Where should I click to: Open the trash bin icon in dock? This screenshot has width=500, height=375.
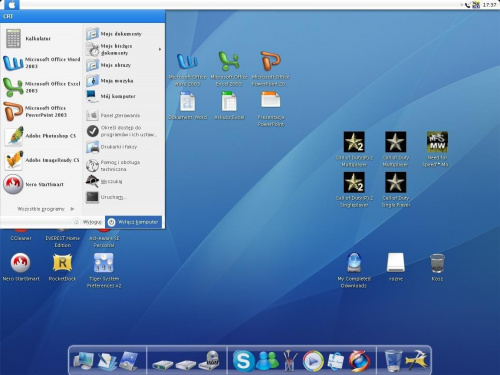click(393, 360)
